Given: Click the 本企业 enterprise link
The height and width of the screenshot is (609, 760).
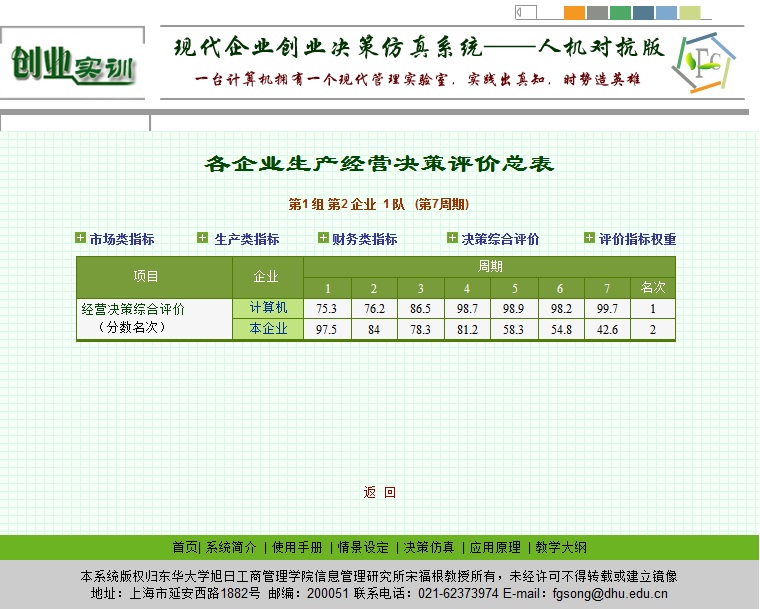Looking at the screenshot, I should 268,329.
